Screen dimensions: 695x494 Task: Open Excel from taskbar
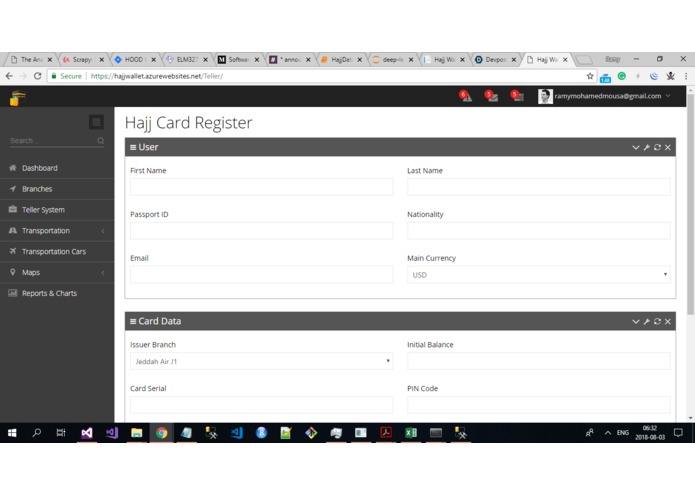[411, 433]
